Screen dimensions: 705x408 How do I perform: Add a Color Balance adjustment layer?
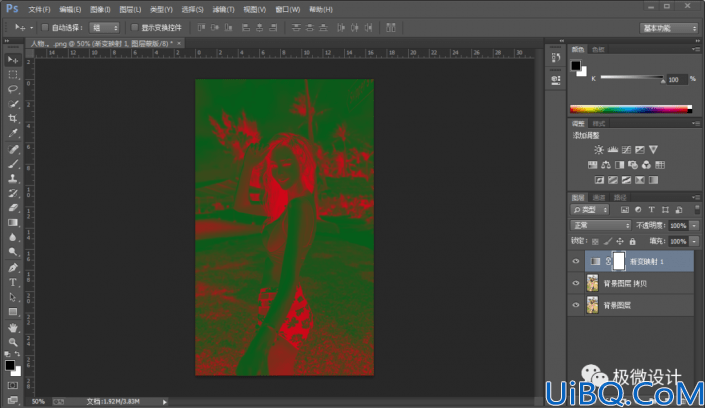tap(606, 165)
